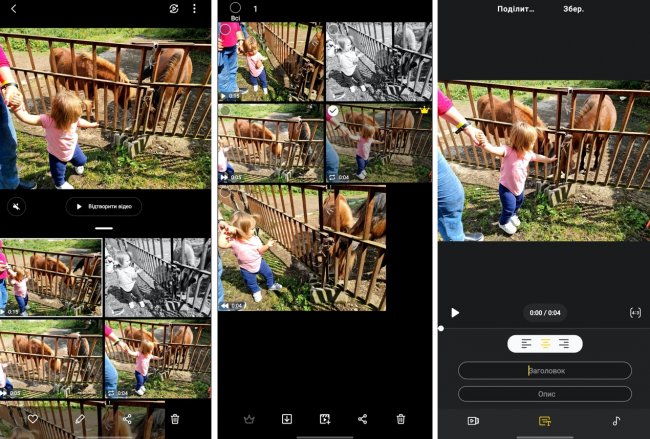This screenshot has height=439, width=650.
Task: Click the 'Збер.' save option
Action: click(x=573, y=9)
